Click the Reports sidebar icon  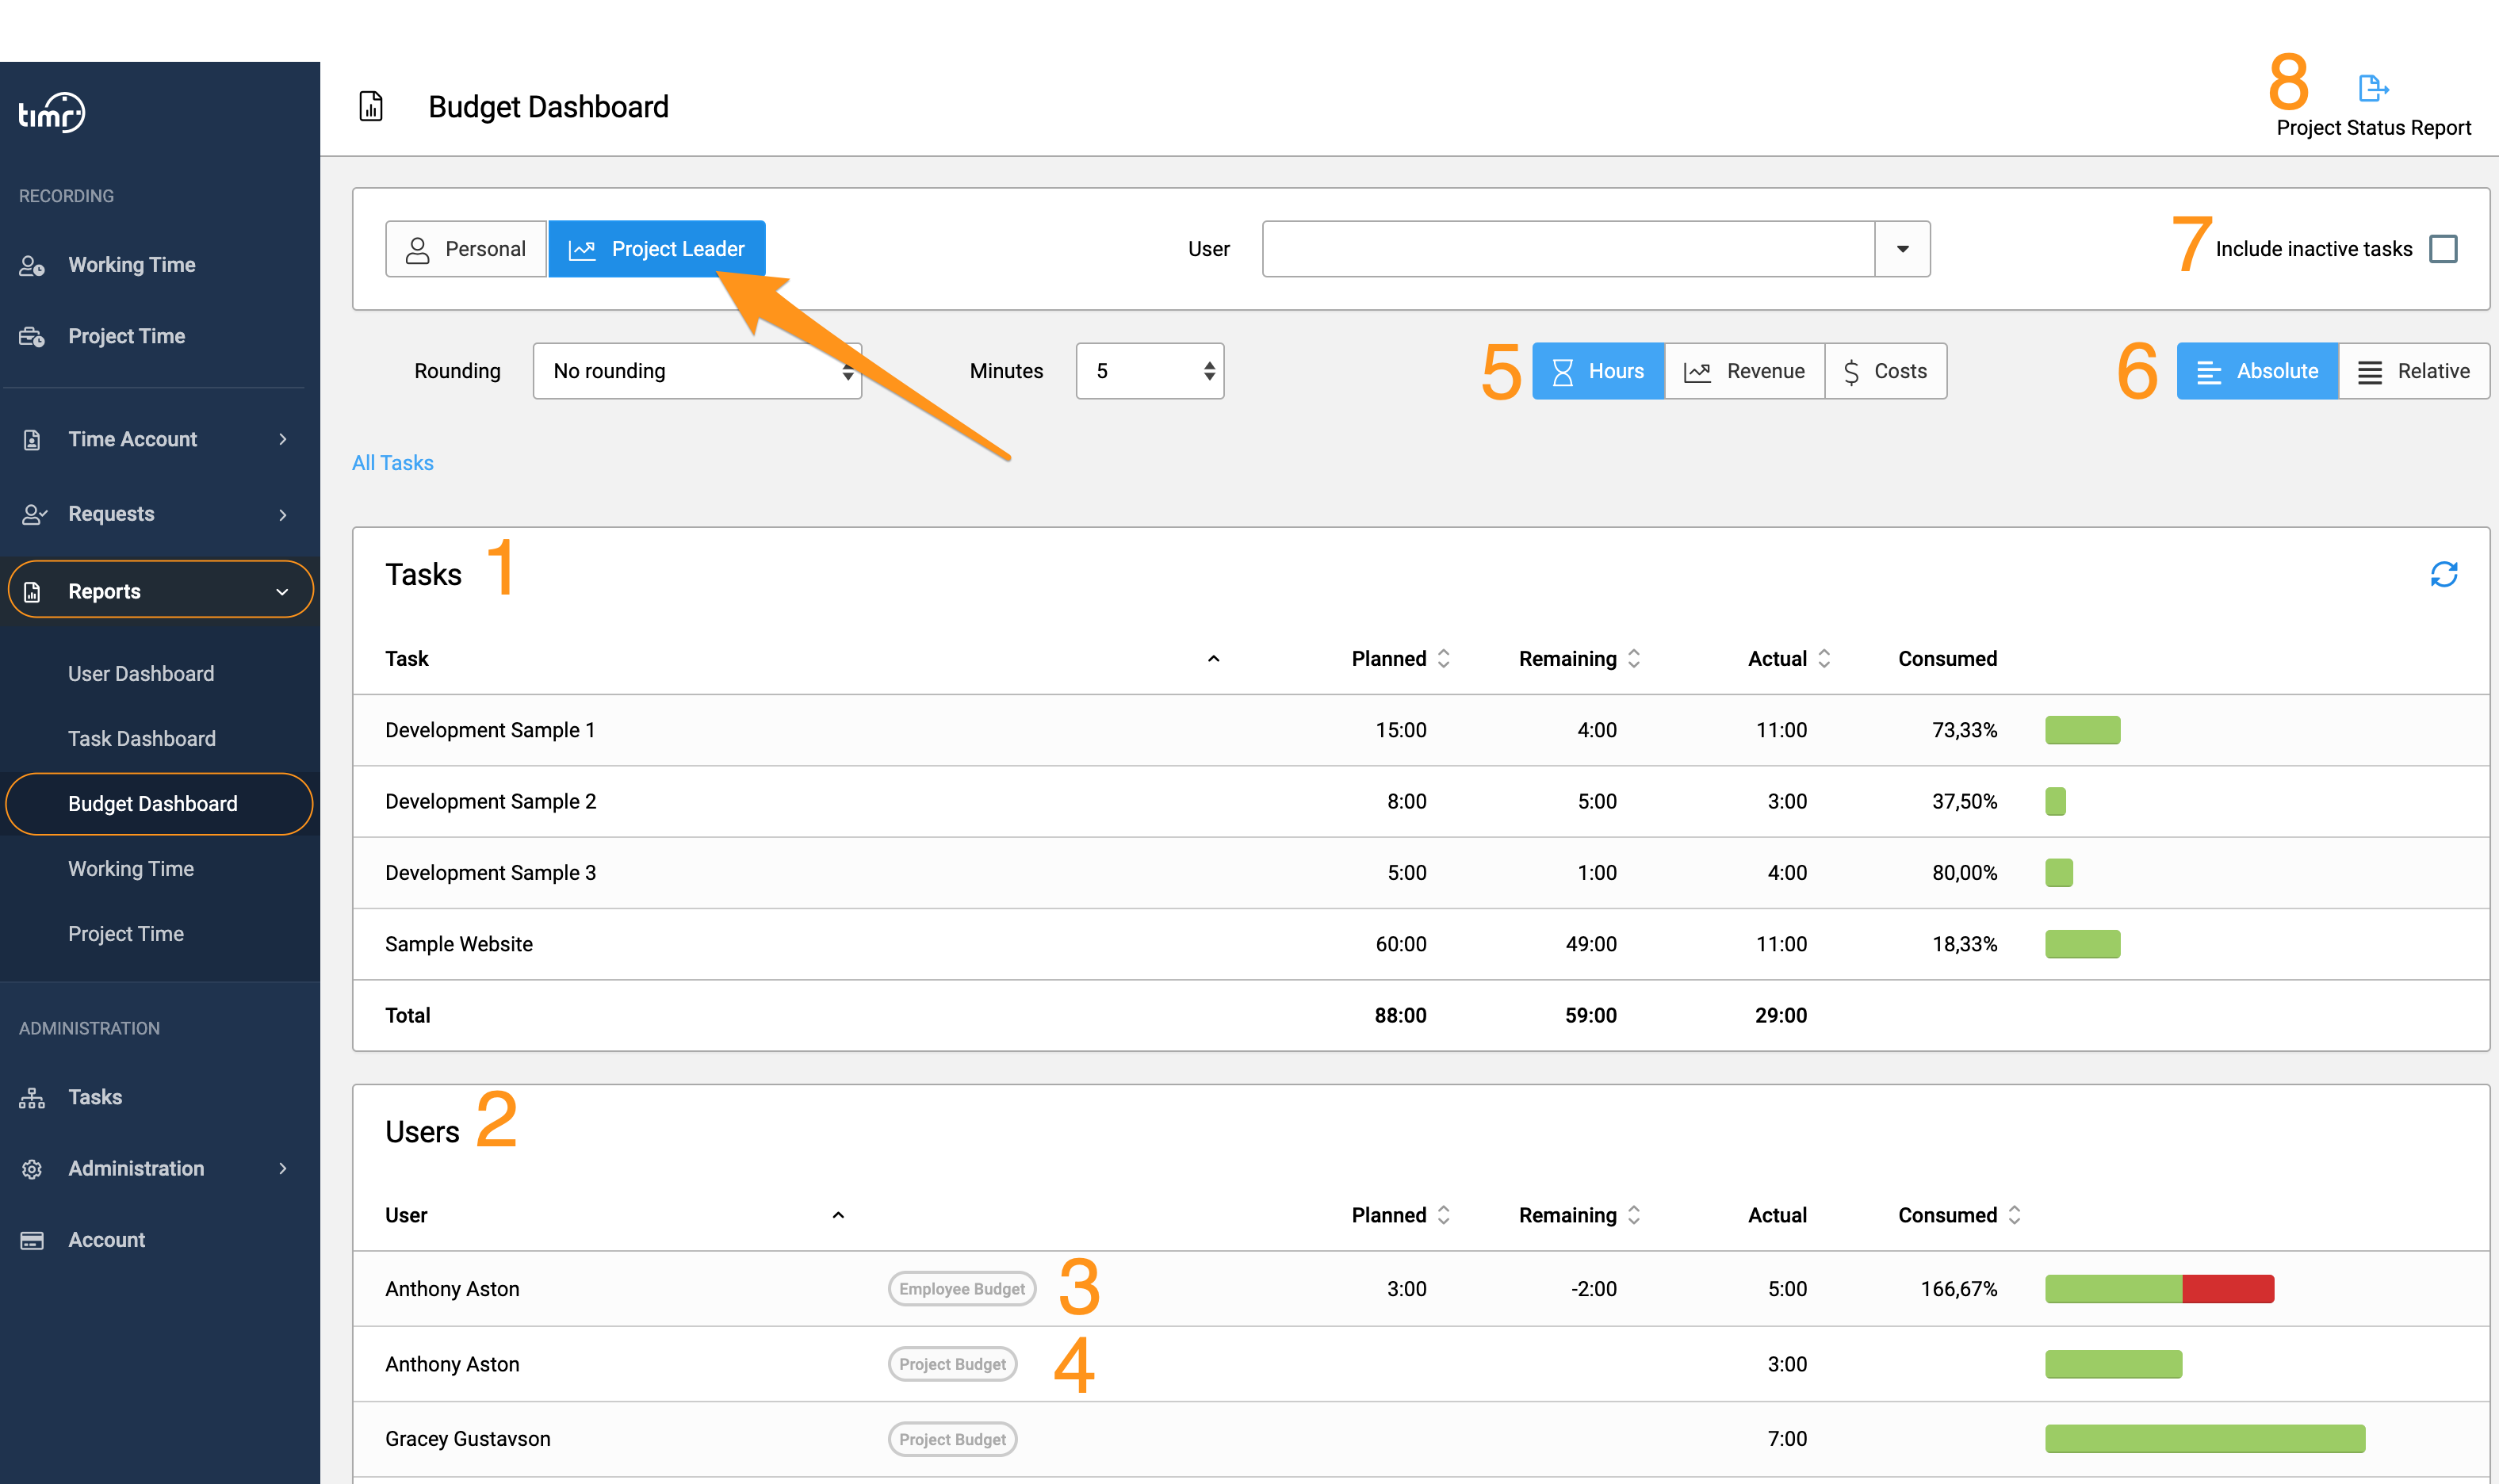pos(32,591)
